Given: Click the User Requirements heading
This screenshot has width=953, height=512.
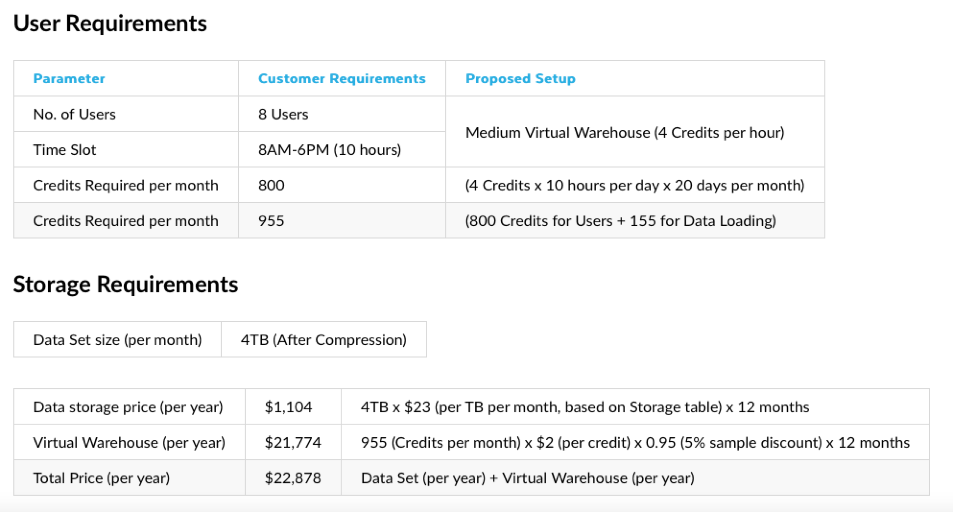Looking at the screenshot, I should pos(110,24).
